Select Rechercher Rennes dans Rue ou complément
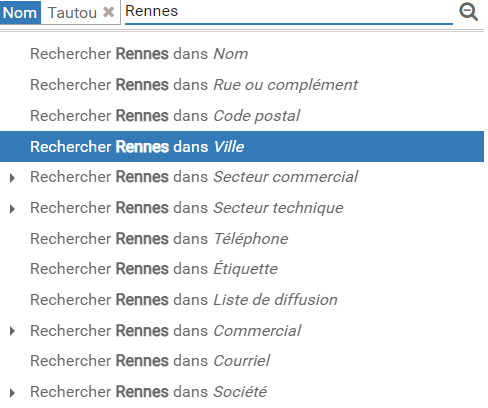The width and height of the screenshot is (488, 408). (x=242, y=85)
